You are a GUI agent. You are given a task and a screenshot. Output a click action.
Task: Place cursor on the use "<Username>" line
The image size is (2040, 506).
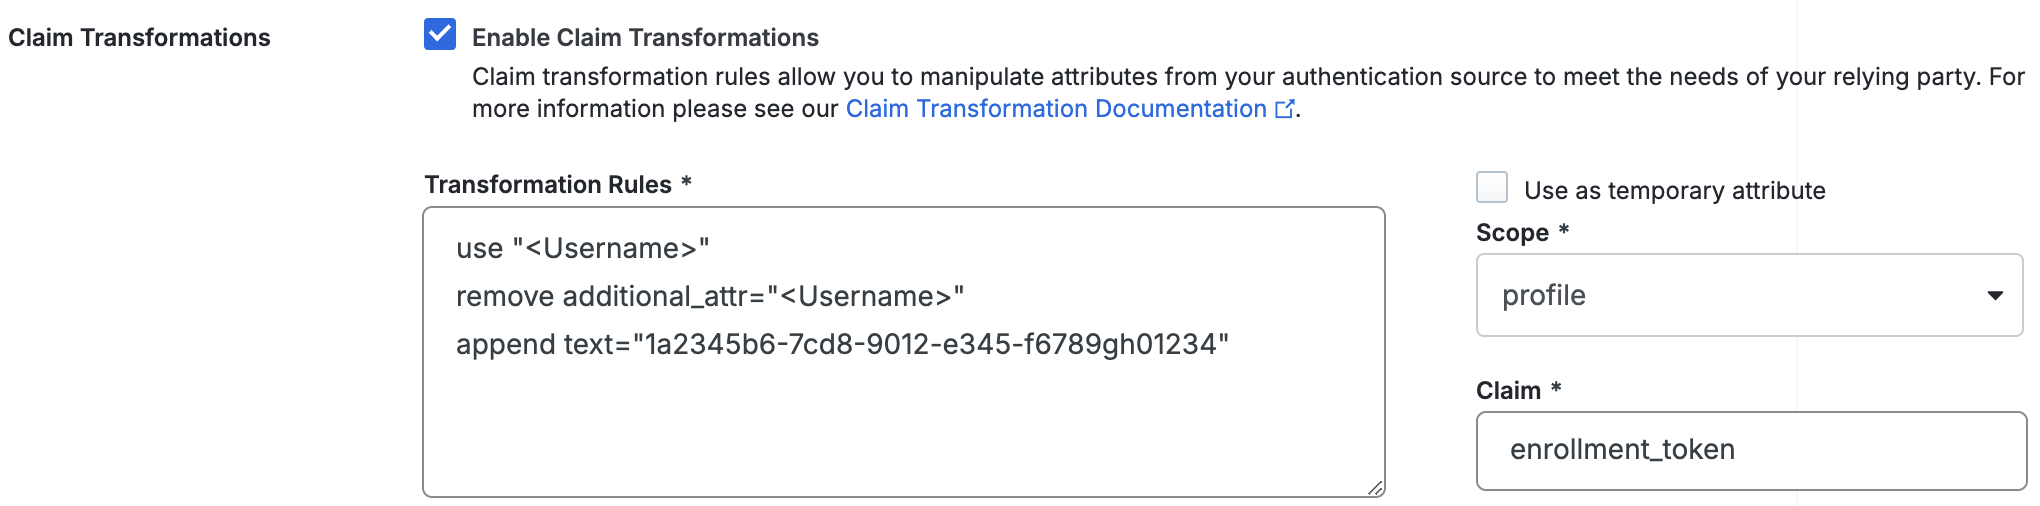pos(582,249)
